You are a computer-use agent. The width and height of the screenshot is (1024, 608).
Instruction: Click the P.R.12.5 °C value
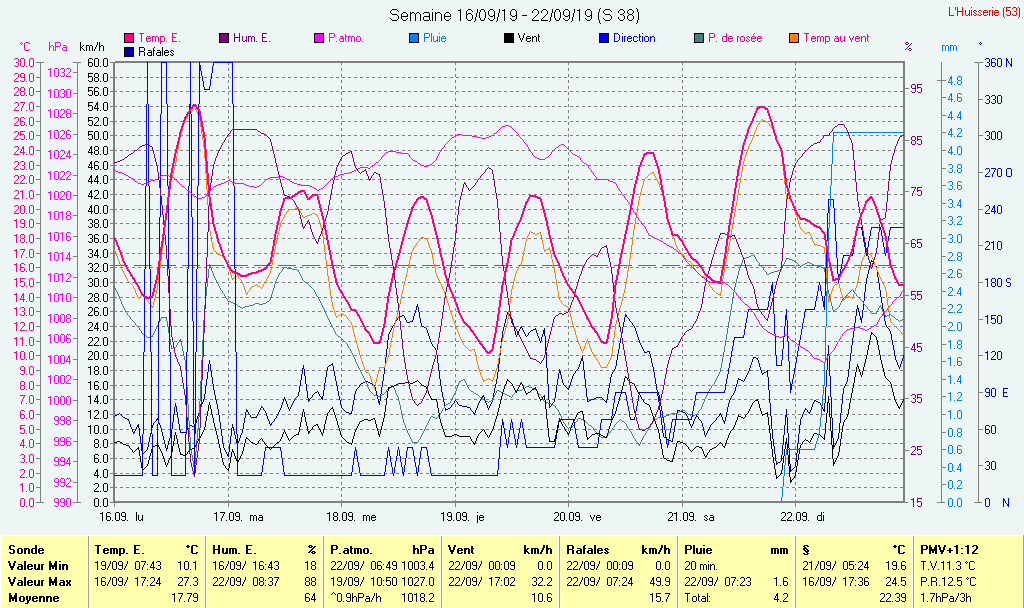(x=948, y=582)
